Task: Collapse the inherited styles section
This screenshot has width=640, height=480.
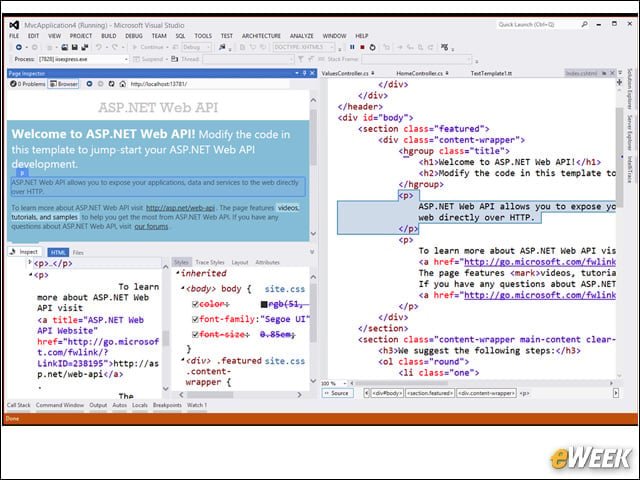Action: click(x=178, y=272)
